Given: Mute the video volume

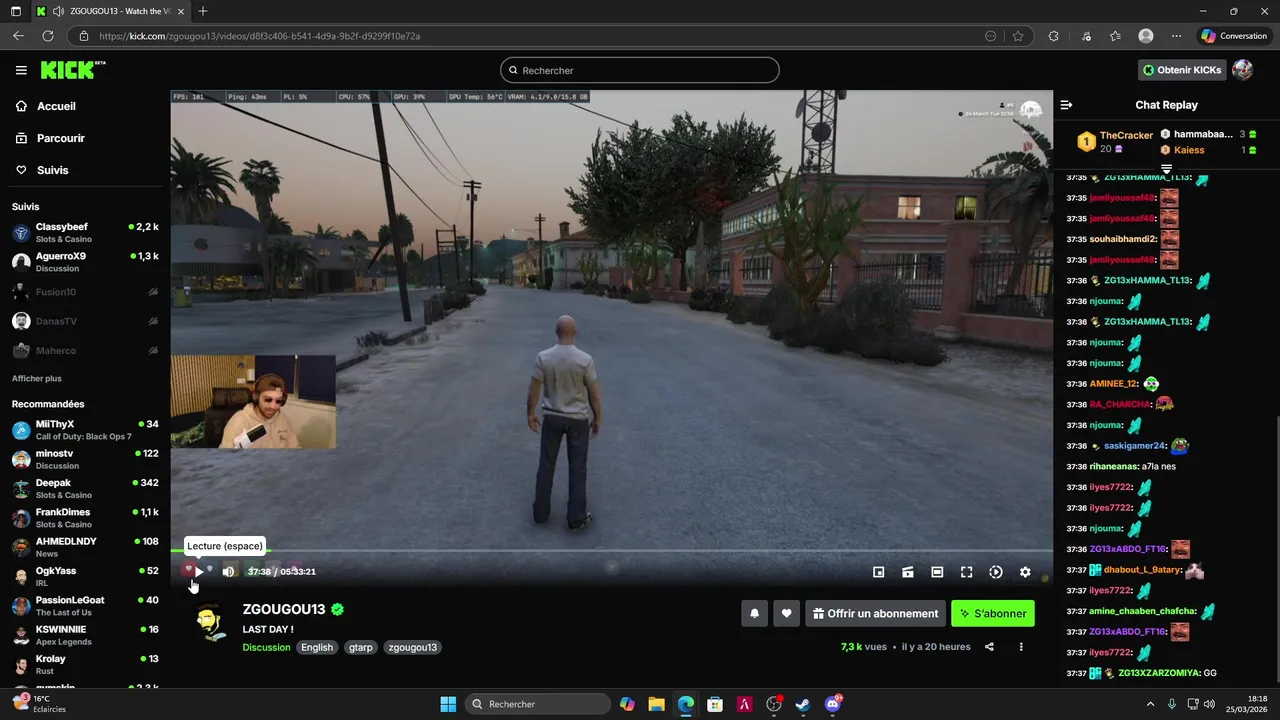Looking at the screenshot, I should tap(228, 572).
